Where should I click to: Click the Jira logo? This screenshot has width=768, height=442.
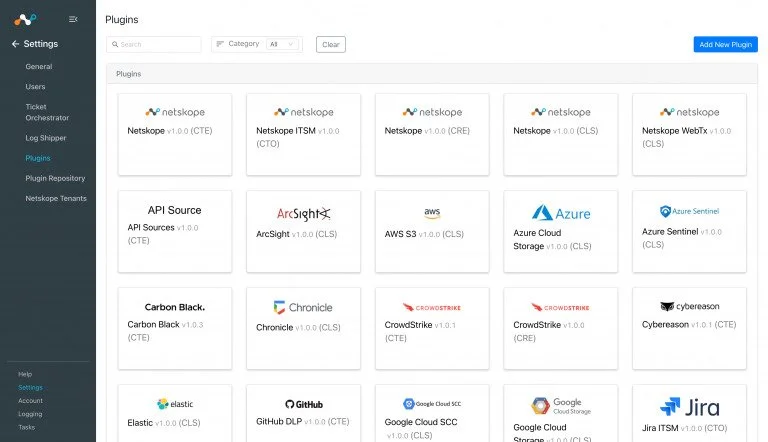(x=690, y=407)
